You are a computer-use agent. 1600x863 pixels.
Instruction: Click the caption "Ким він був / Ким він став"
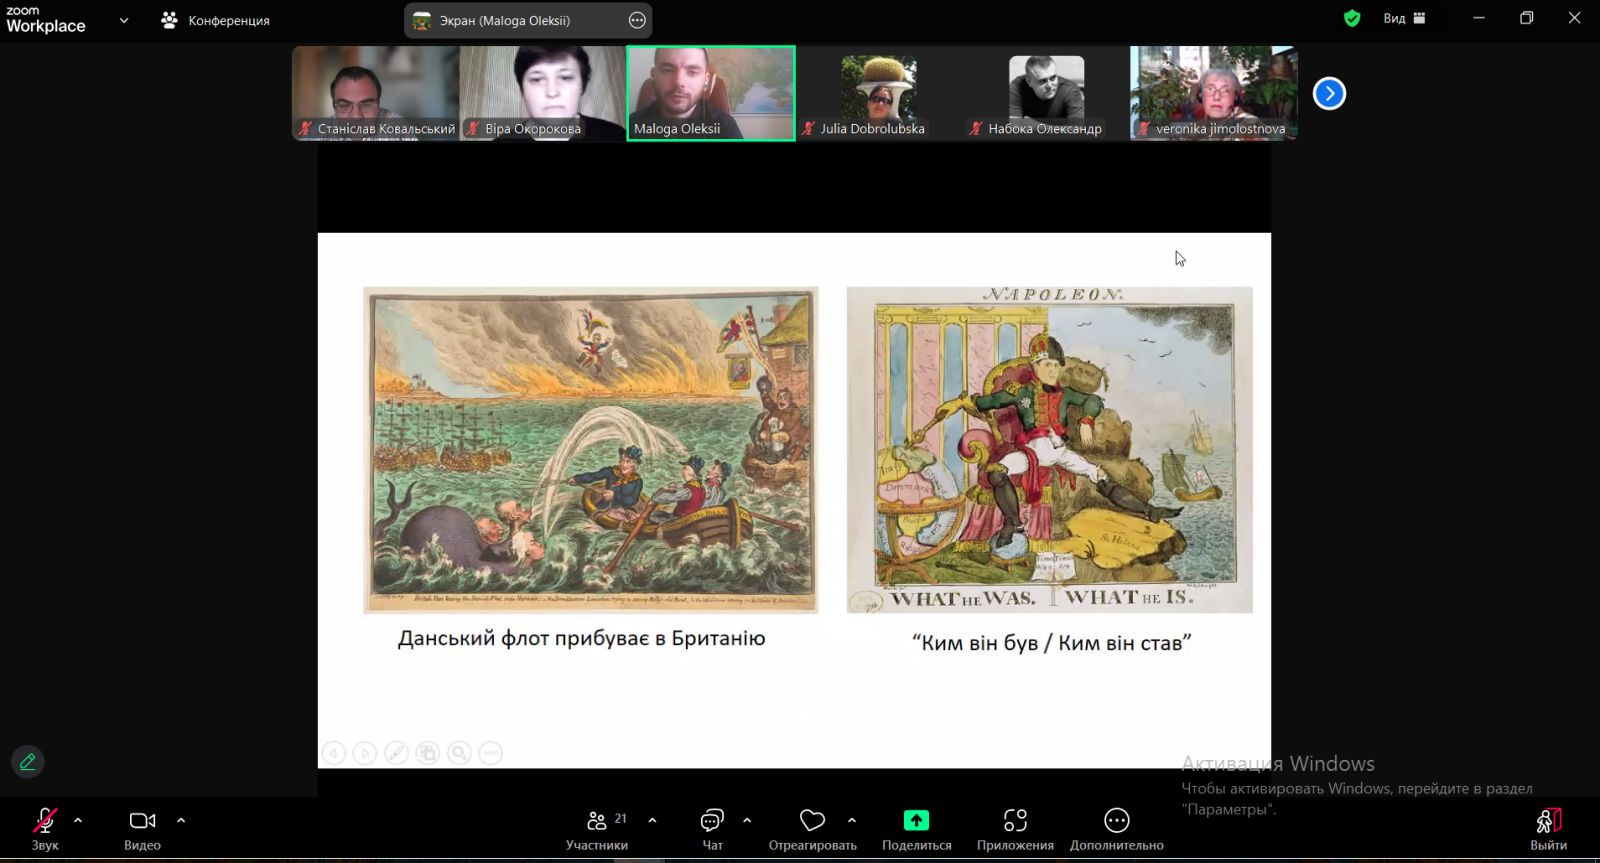click(x=1052, y=642)
